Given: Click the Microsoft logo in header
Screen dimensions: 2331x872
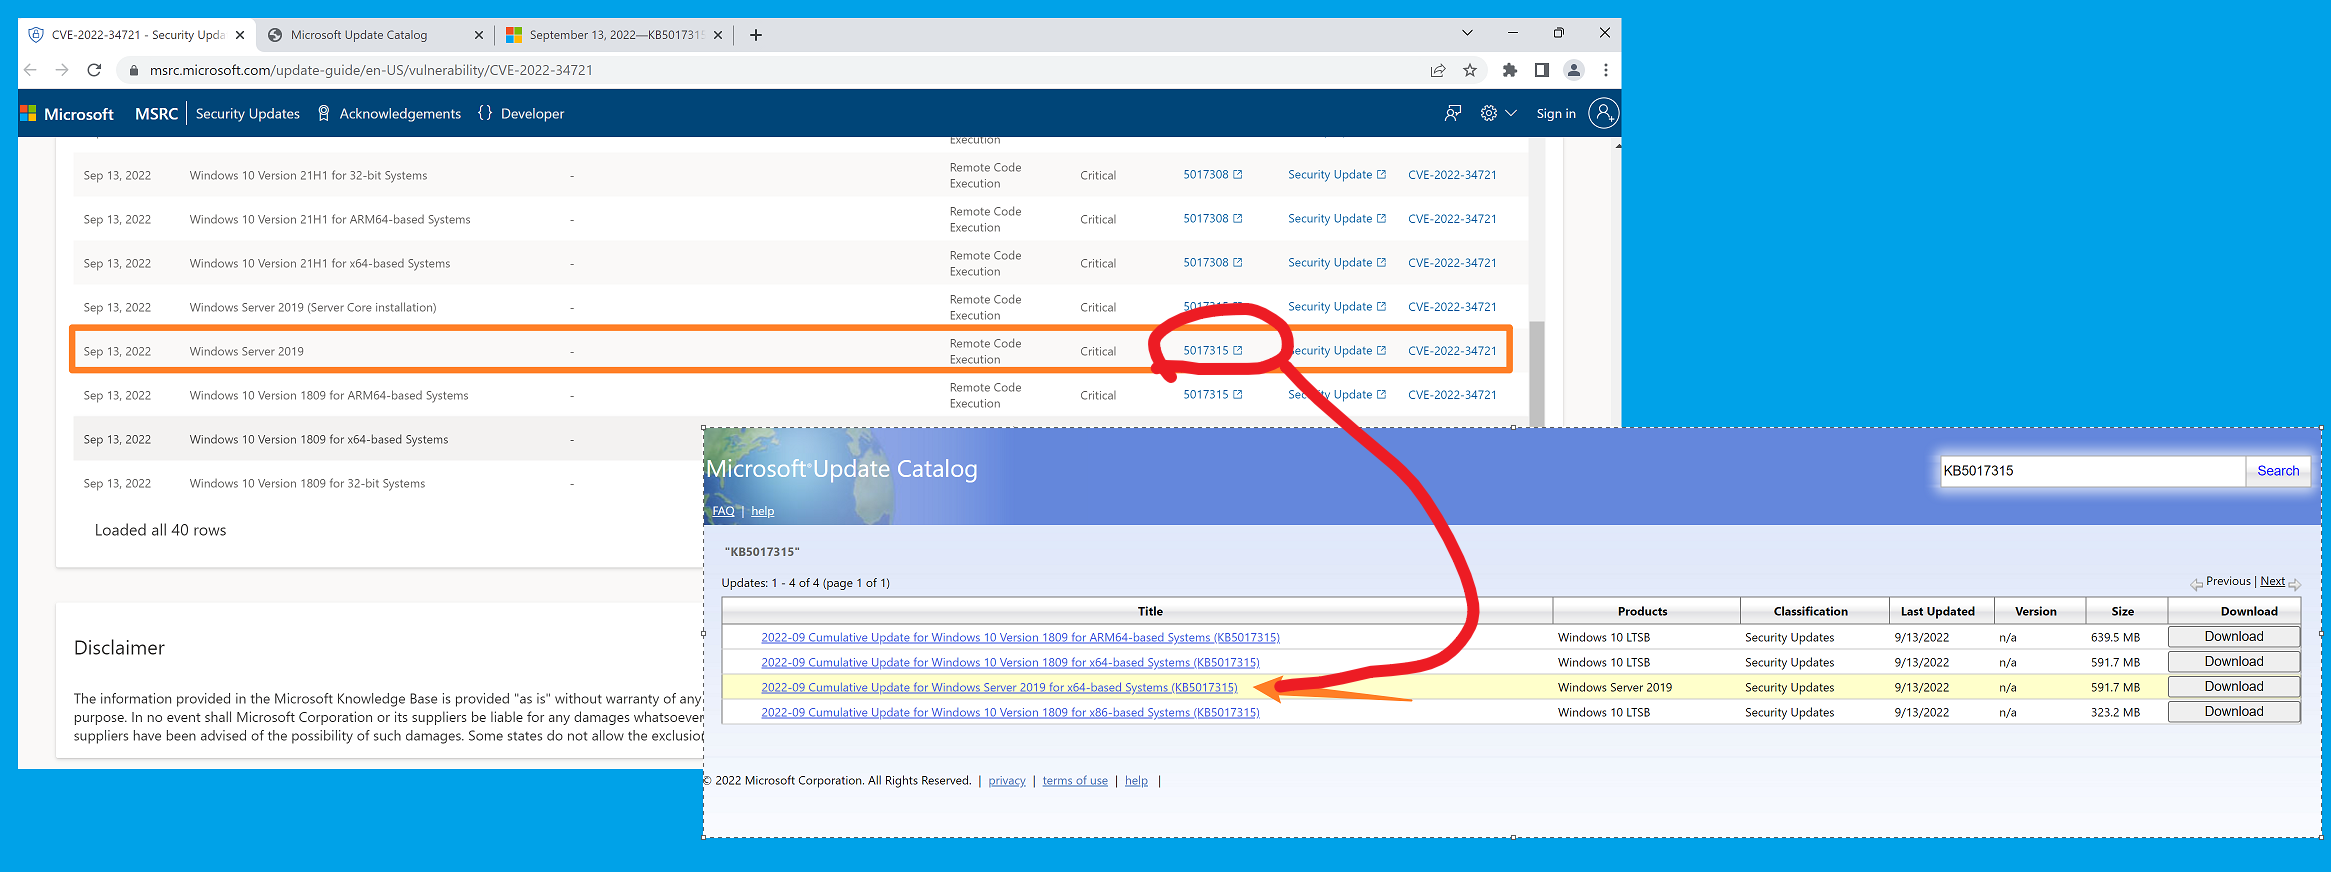Looking at the screenshot, I should click(x=67, y=114).
